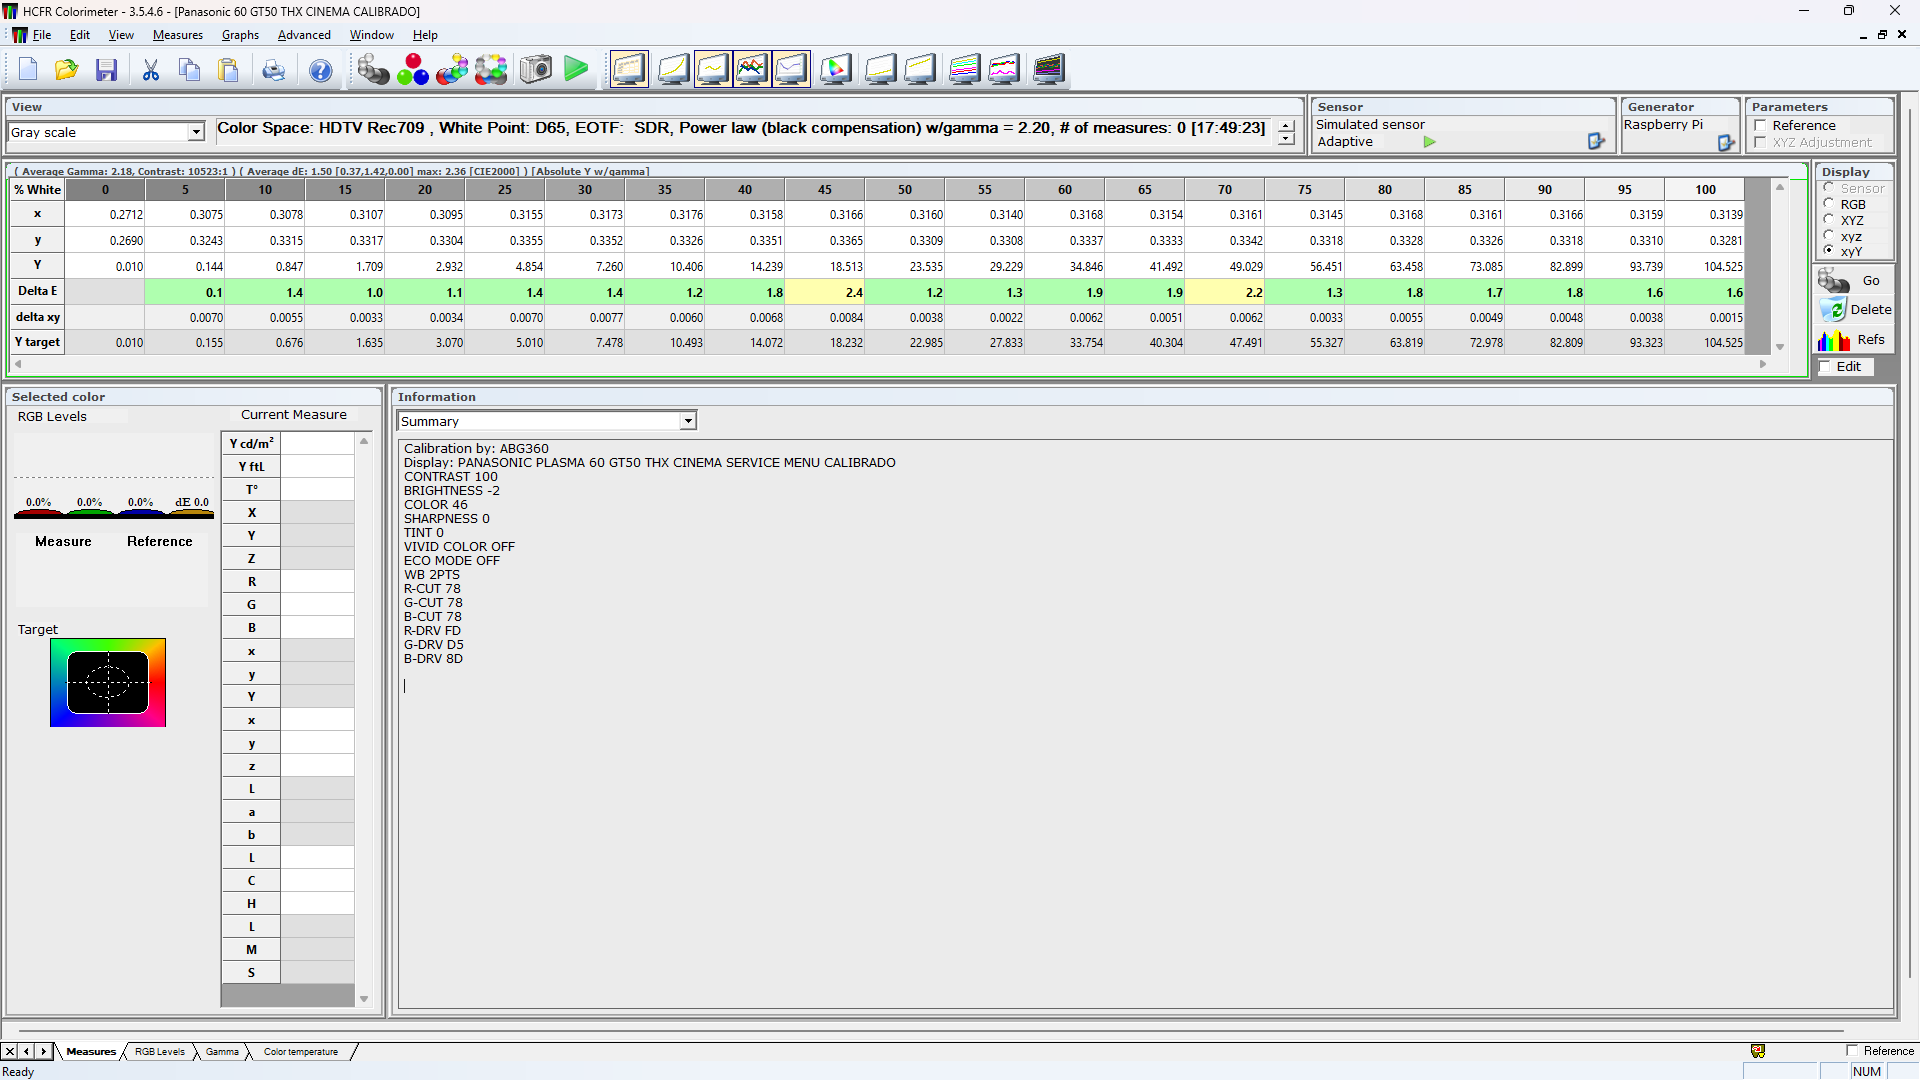Viewport: 1920px width, 1080px height.
Task: Open the Edit menu
Action: (80, 35)
